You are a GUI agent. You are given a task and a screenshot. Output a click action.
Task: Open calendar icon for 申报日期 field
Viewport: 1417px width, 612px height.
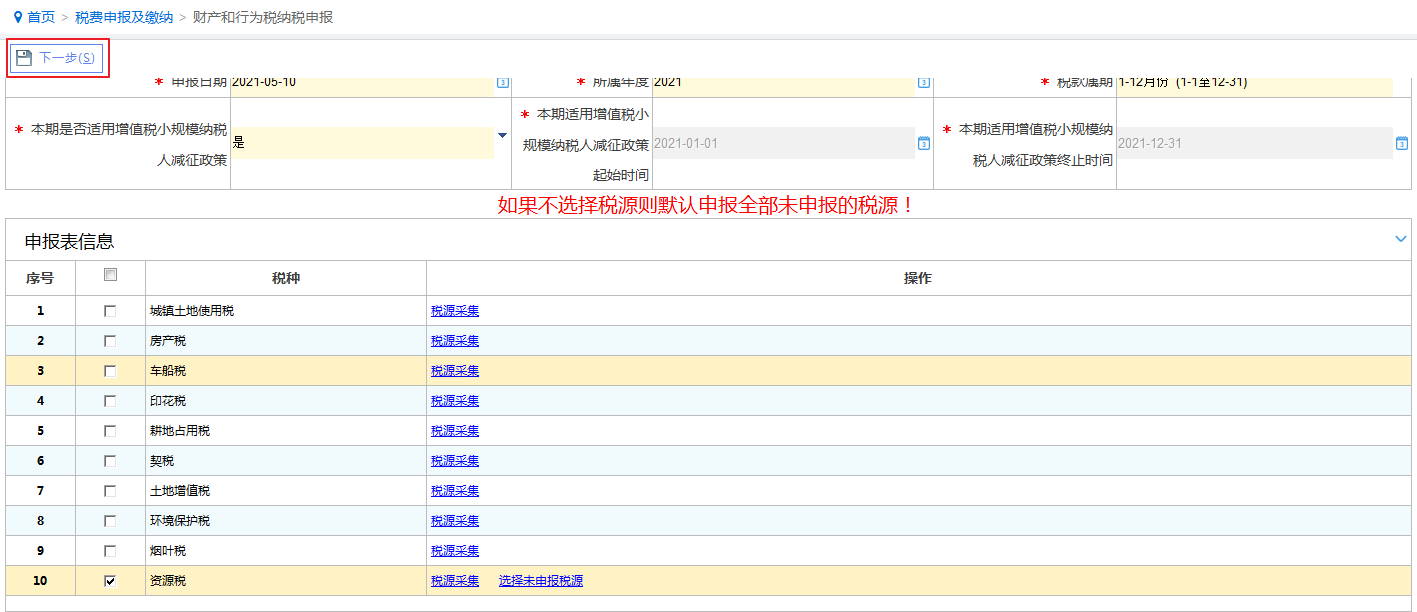tap(503, 83)
